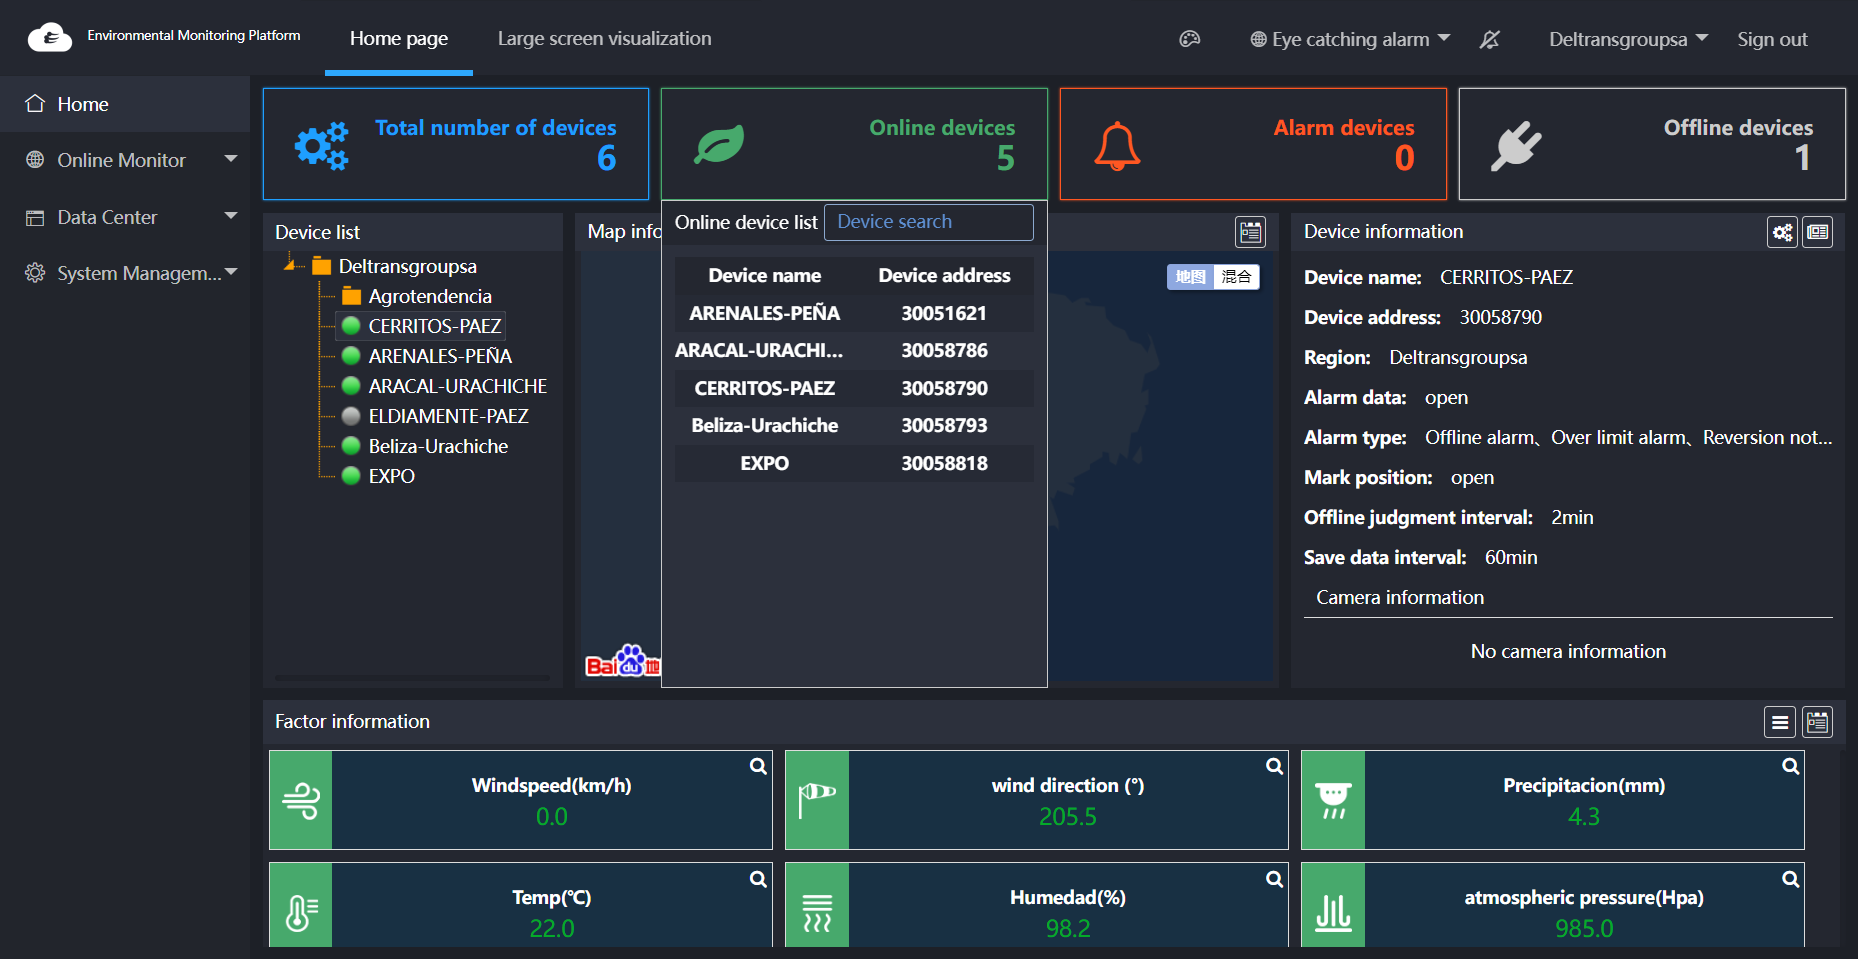The image size is (1858, 959).
Task: Click the calendar-style icon in Factor information header
Action: click(x=1817, y=722)
